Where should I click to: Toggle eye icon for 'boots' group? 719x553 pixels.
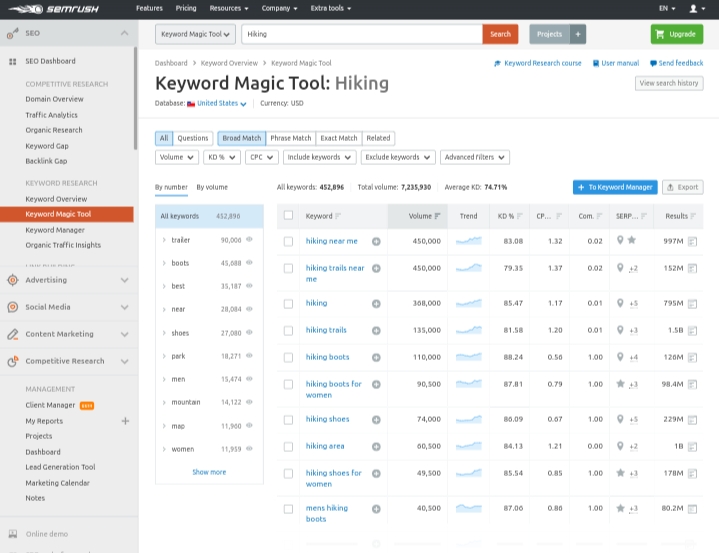click(x=249, y=262)
